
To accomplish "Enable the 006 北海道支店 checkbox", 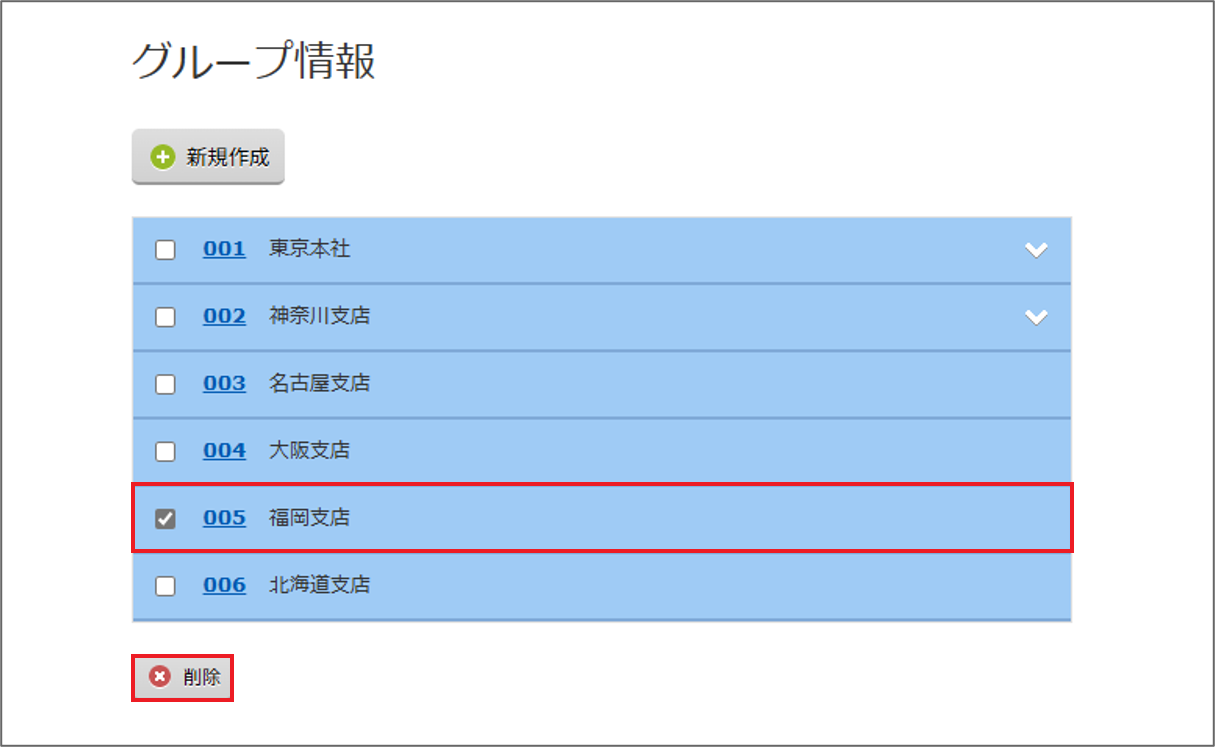I will (x=166, y=585).
